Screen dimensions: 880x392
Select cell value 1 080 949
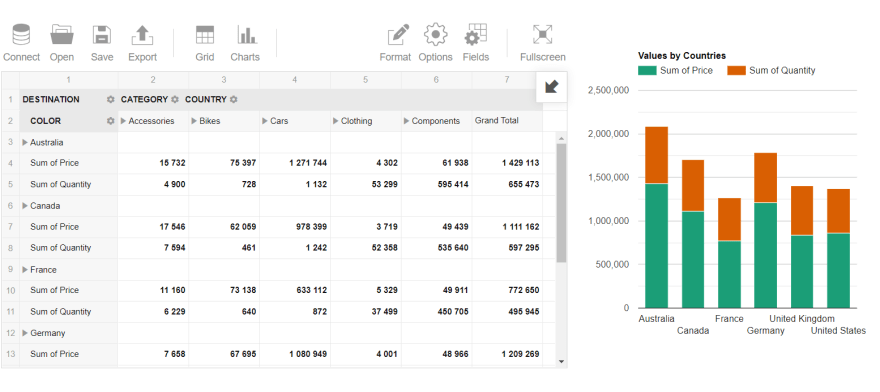tap(295, 354)
